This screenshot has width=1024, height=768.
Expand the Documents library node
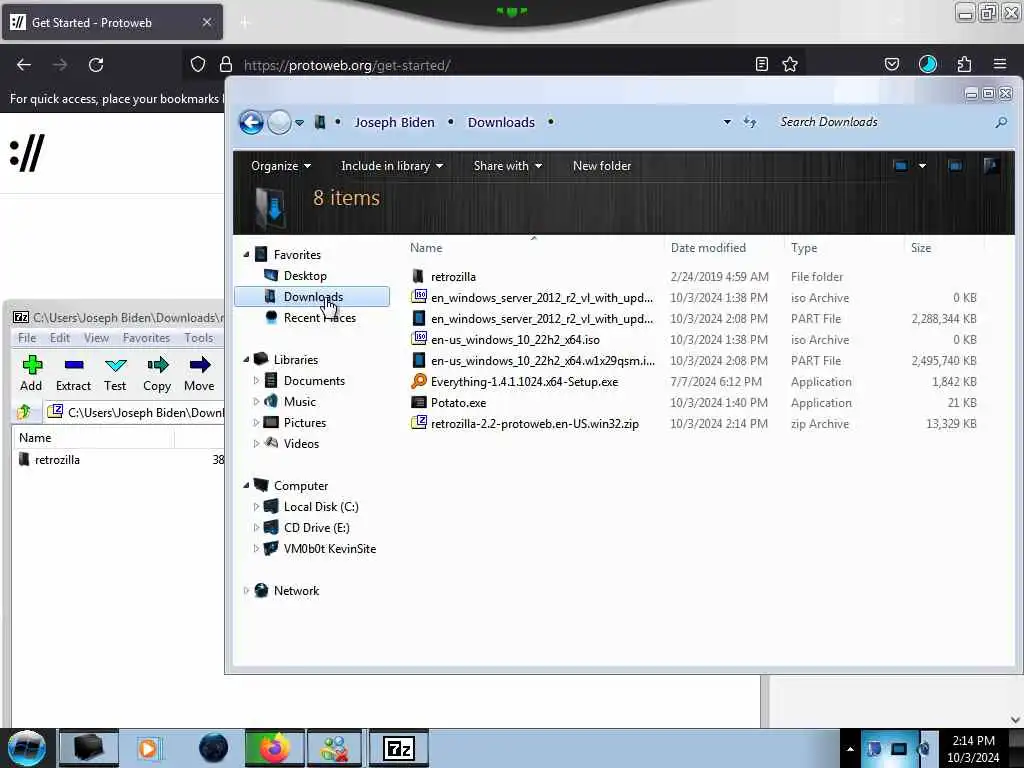click(x=256, y=380)
